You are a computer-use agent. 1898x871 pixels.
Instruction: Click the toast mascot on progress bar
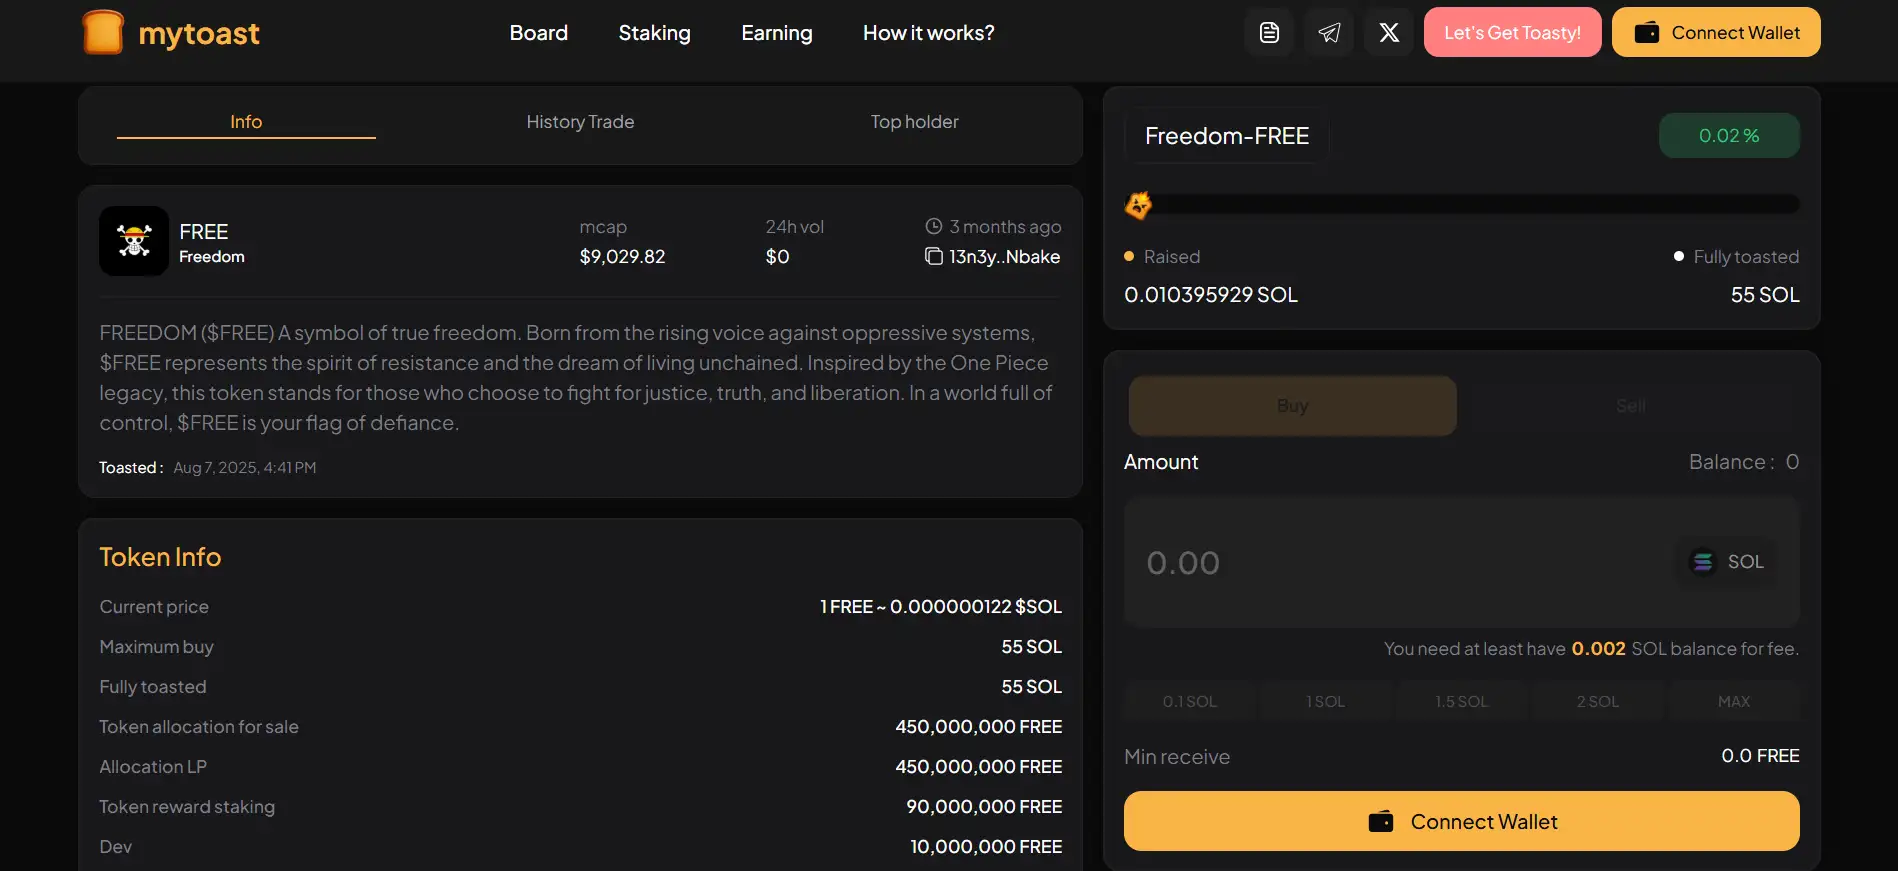pyautogui.click(x=1138, y=205)
